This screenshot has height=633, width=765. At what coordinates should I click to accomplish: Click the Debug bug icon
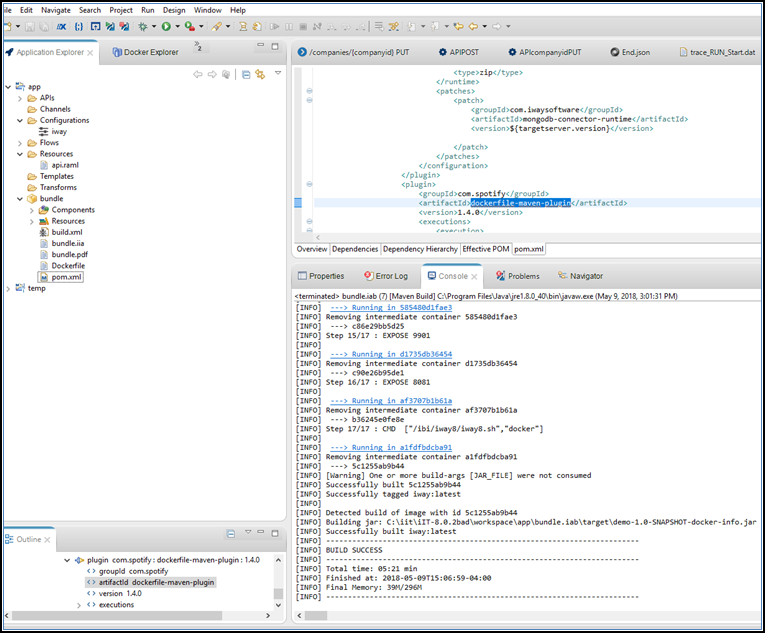click(142, 26)
